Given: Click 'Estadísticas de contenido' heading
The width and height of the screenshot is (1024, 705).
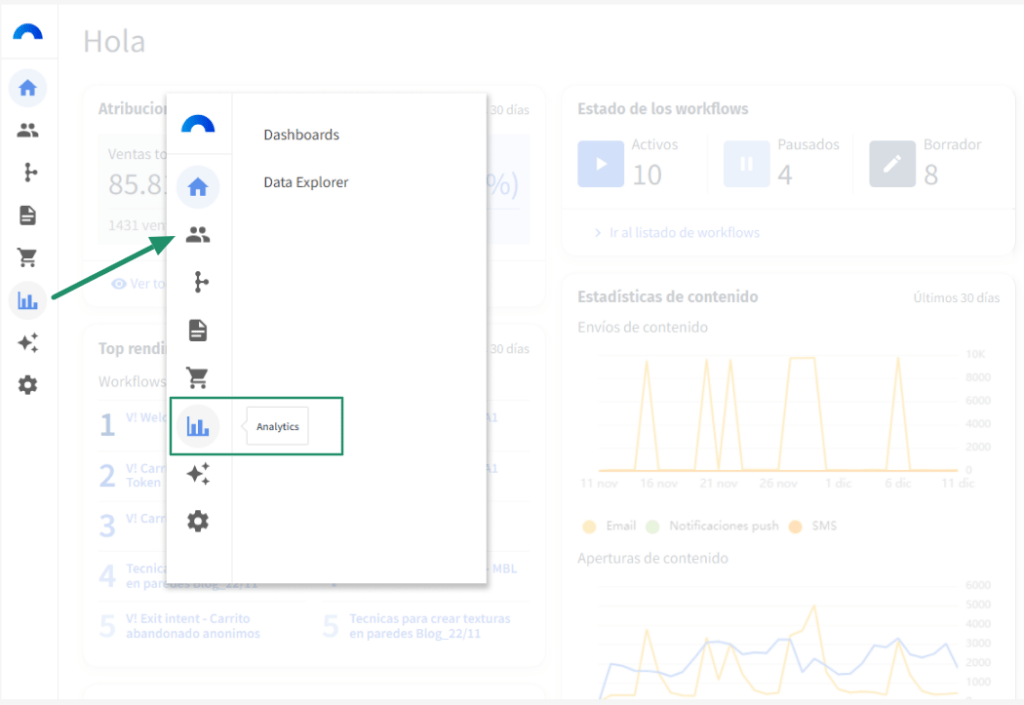Looking at the screenshot, I should pos(667,296).
